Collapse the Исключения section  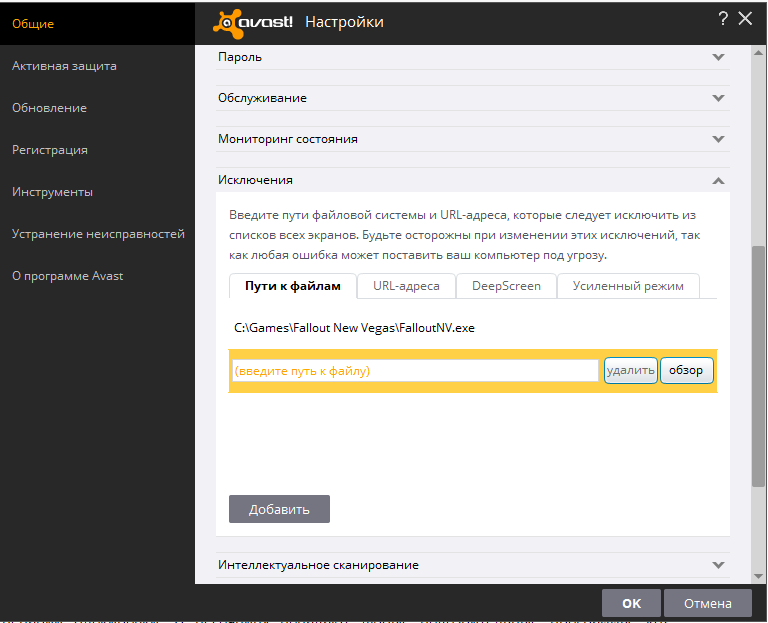point(717,180)
